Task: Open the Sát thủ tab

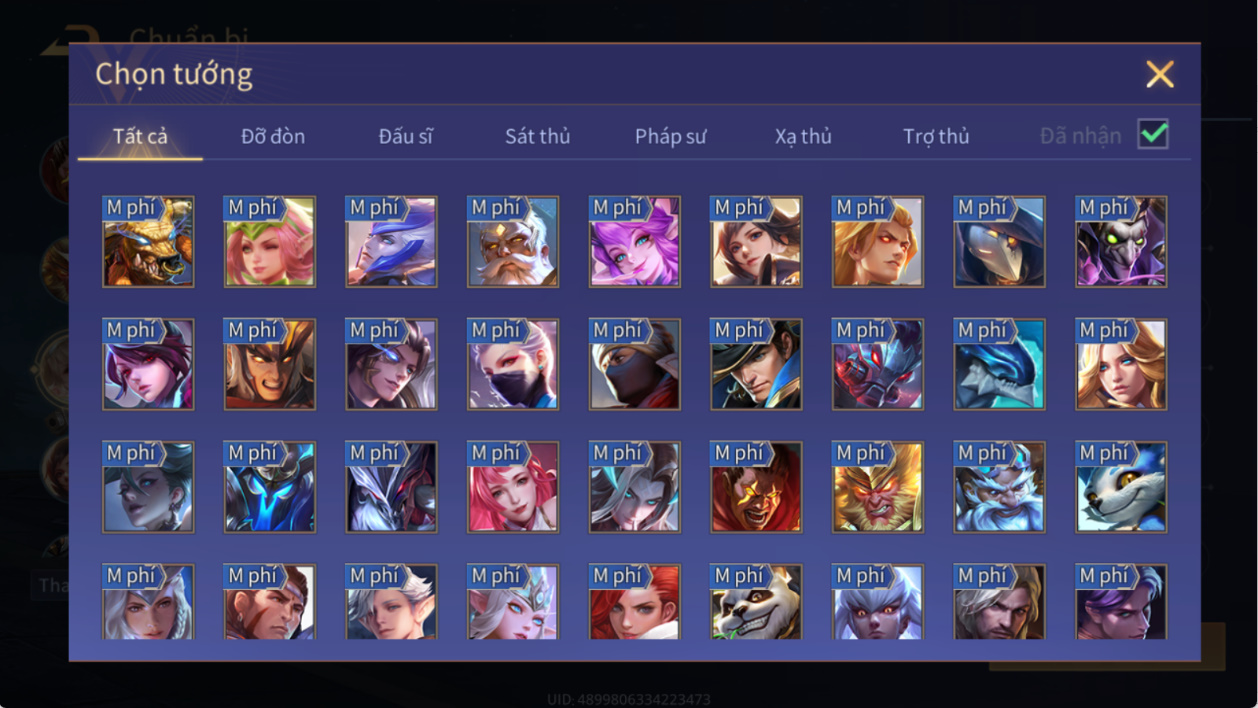Action: click(537, 136)
